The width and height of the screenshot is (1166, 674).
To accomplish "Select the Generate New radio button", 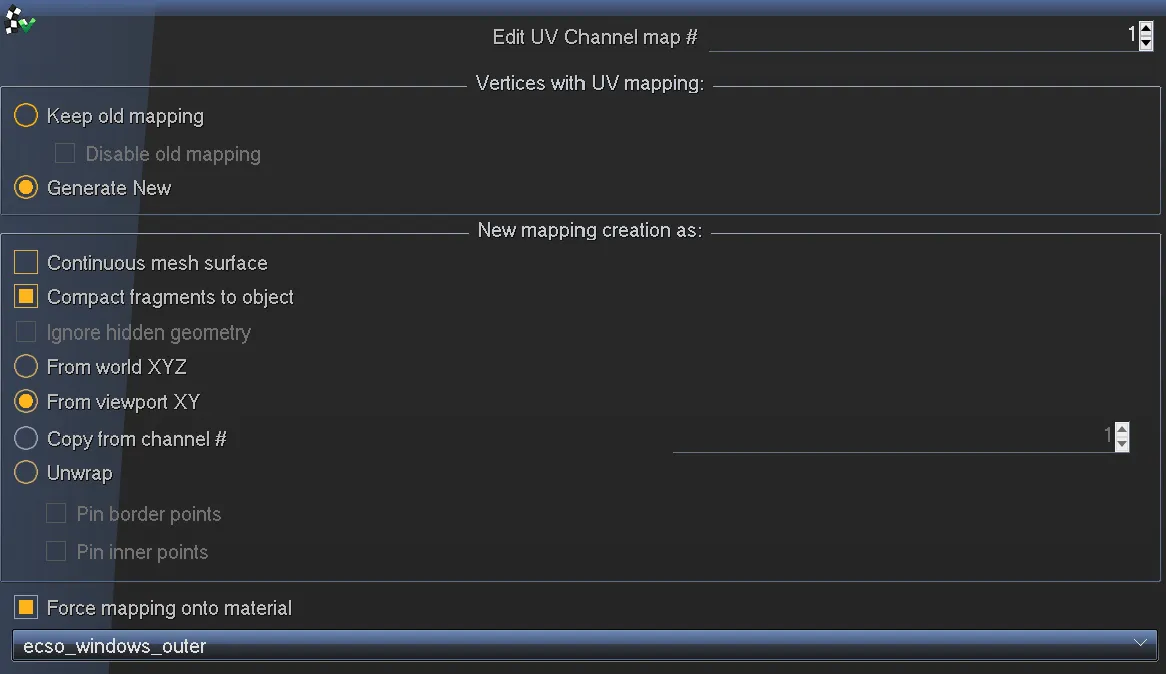I will pos(26,188).
